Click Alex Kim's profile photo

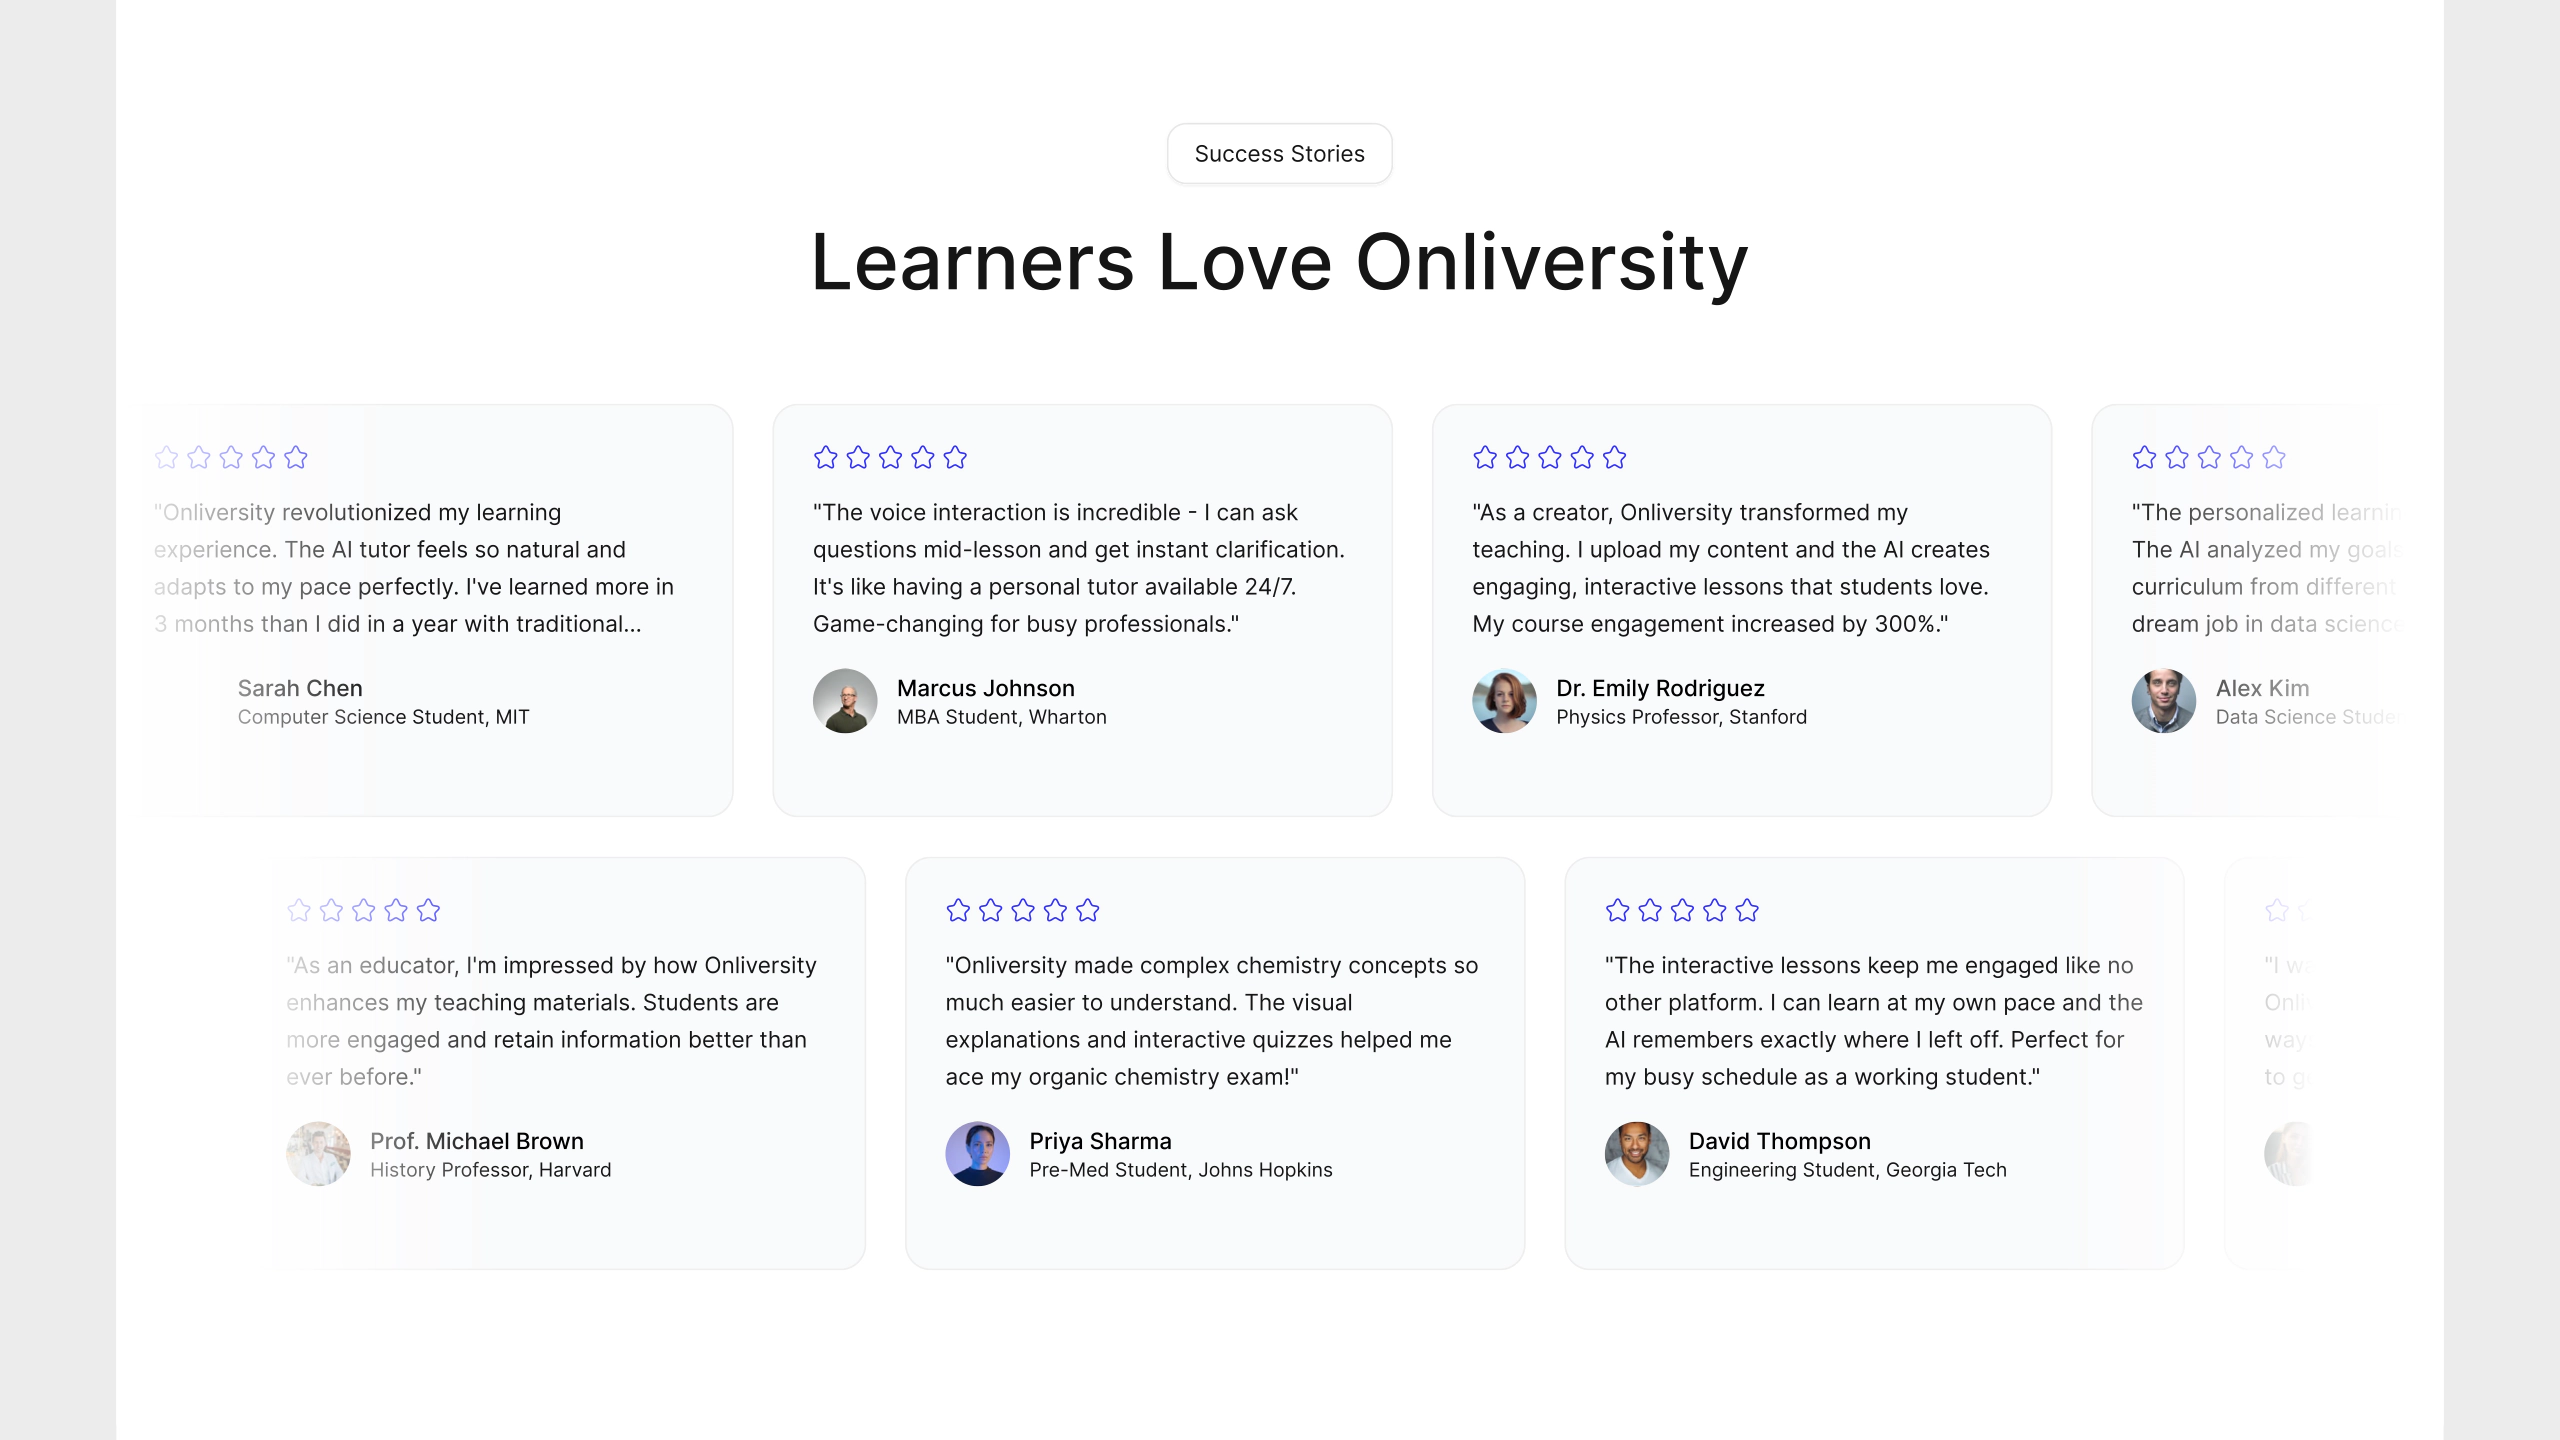point(2163,701)
